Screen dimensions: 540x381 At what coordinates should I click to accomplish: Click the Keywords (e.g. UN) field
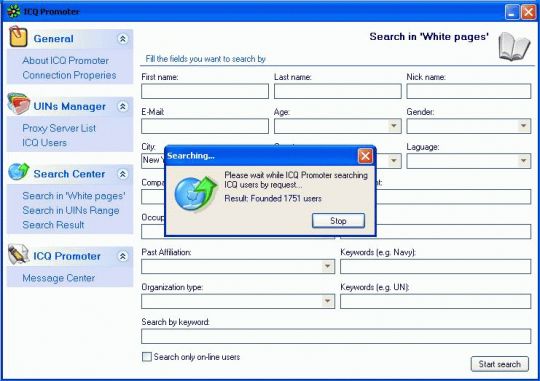tap(436, 301)
